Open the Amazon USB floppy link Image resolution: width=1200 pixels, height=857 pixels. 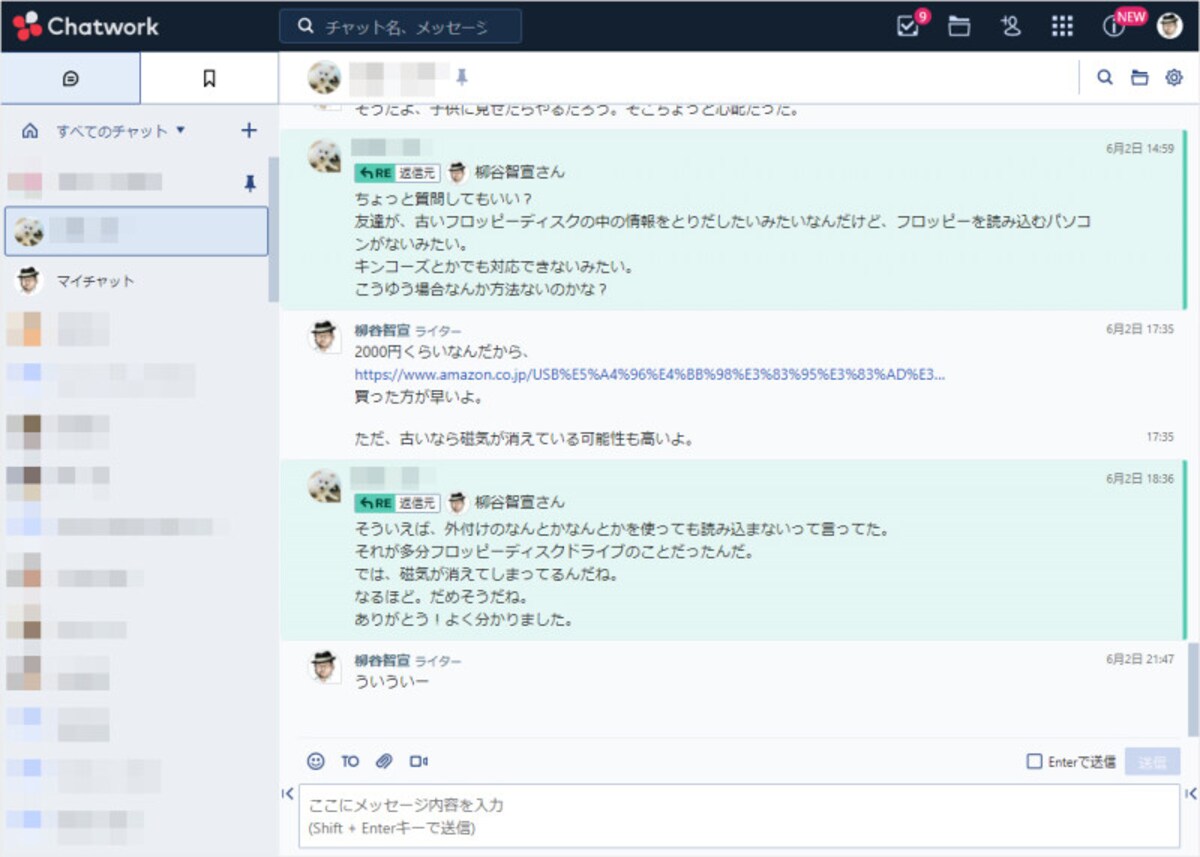tap(650, 375)
